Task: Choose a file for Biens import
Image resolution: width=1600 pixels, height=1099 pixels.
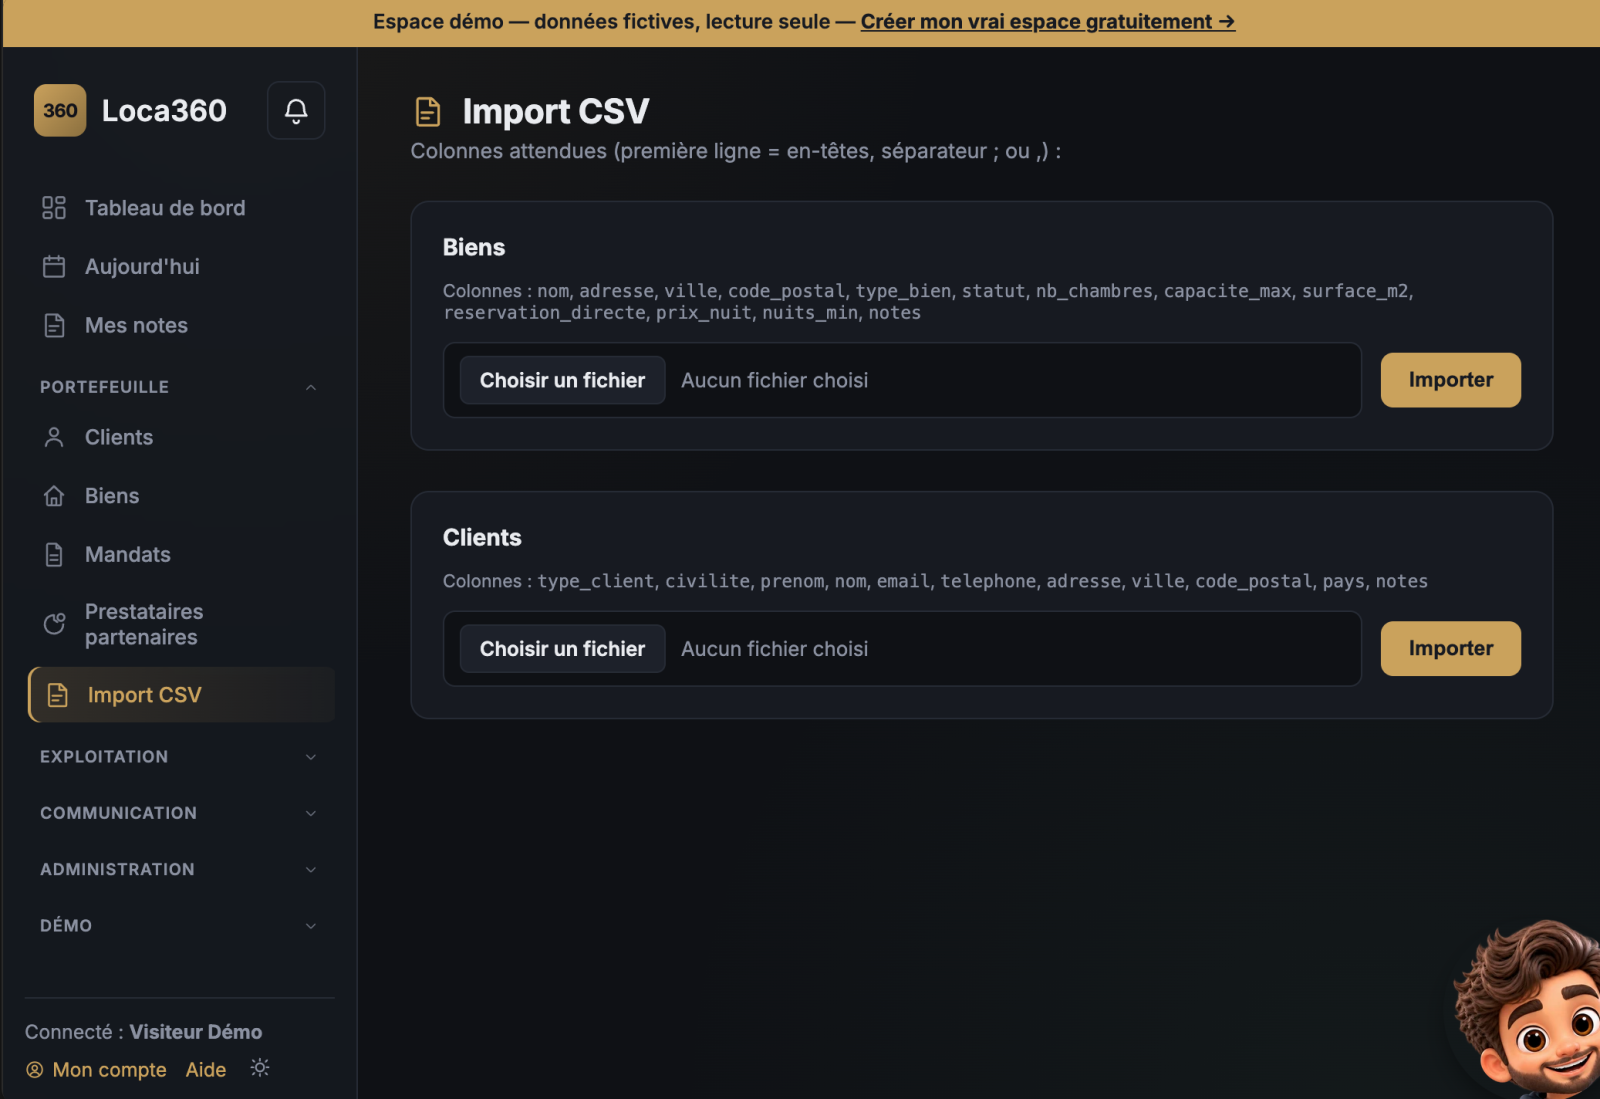Action: [562, 380]
